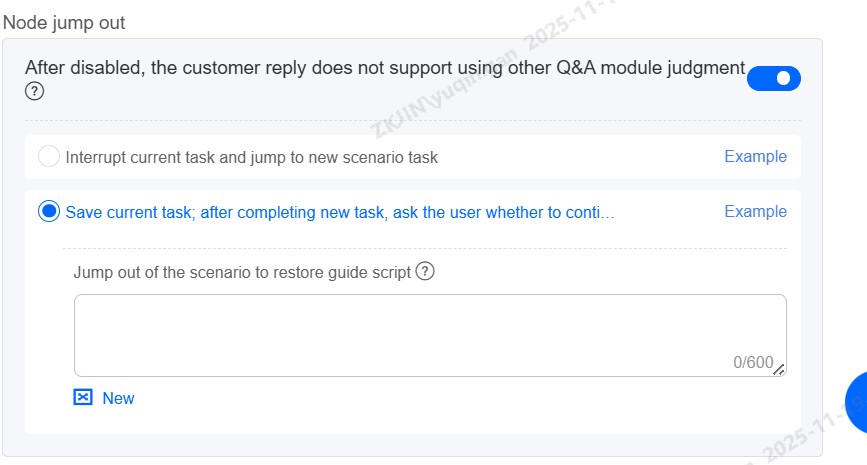Select the Interrupt current task radio button
The height and width of the screenshot is (465, 867).
tap(48, 157)
